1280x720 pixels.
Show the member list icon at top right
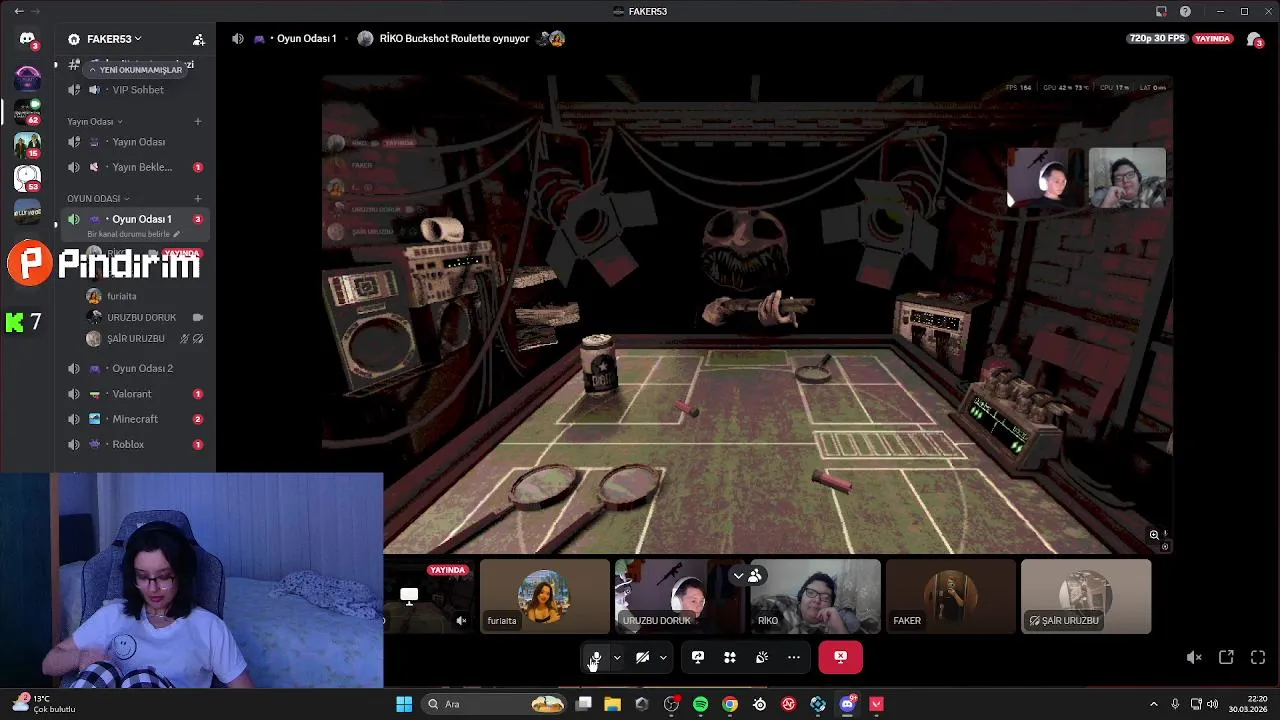click(1254, 39)
